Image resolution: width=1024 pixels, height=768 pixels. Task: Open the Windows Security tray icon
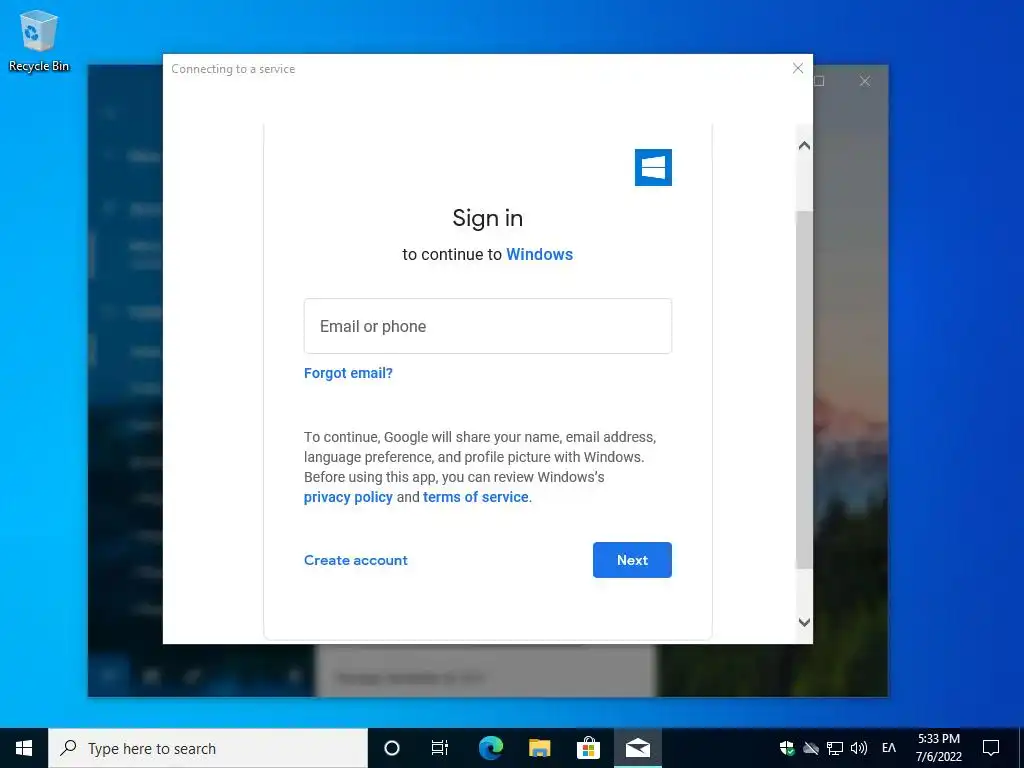click(787, 748)
